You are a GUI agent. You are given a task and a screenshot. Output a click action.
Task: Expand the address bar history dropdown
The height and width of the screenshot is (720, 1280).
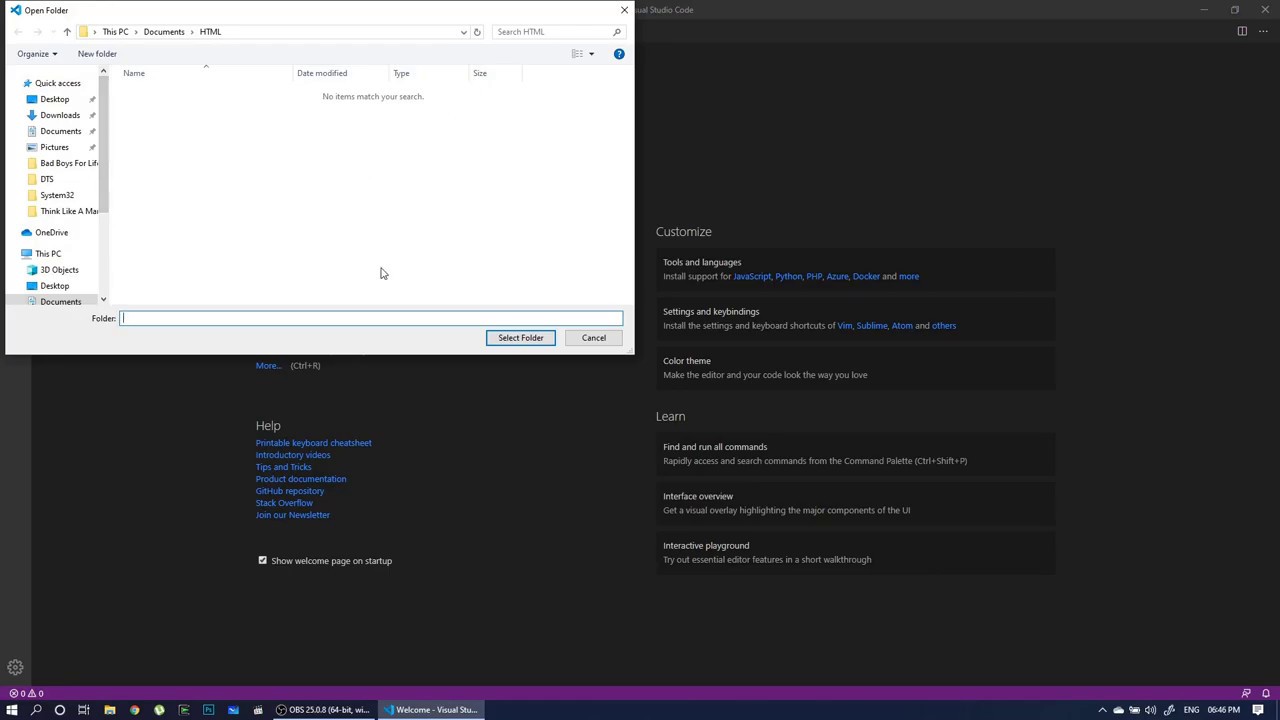pyautogui.click(x=463, y=32)
